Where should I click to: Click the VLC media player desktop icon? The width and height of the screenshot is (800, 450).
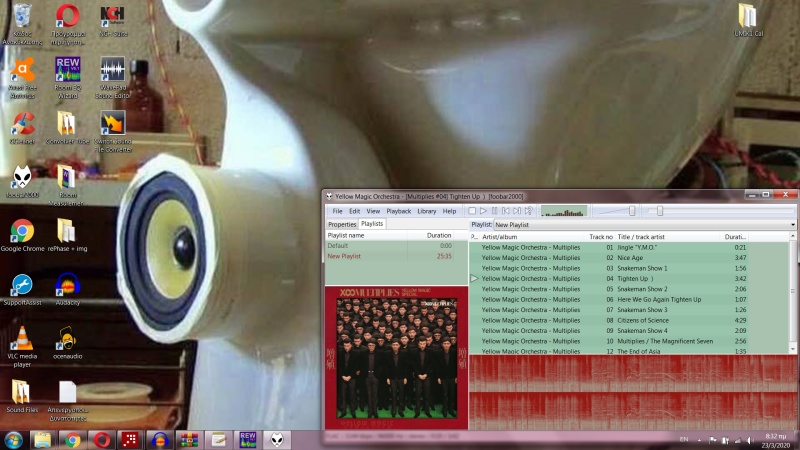(22, 347)
